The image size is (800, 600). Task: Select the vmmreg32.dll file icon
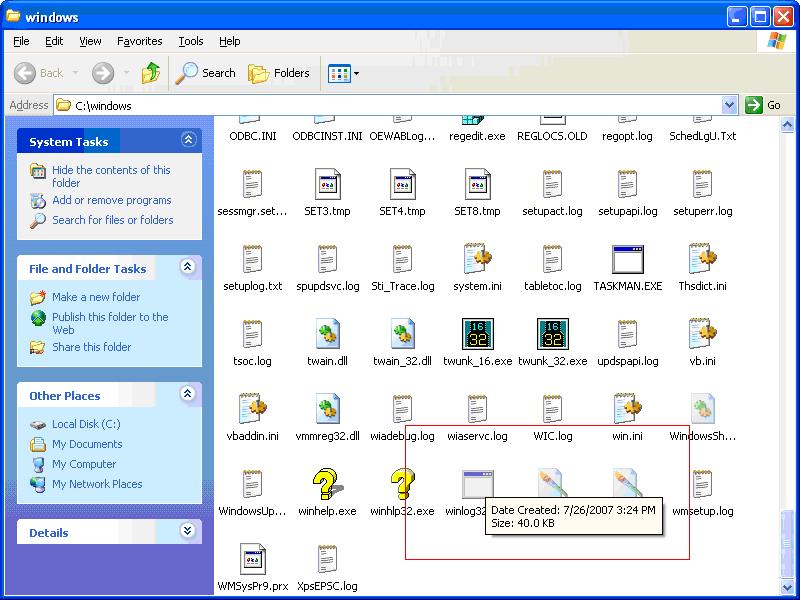point(328,409)
